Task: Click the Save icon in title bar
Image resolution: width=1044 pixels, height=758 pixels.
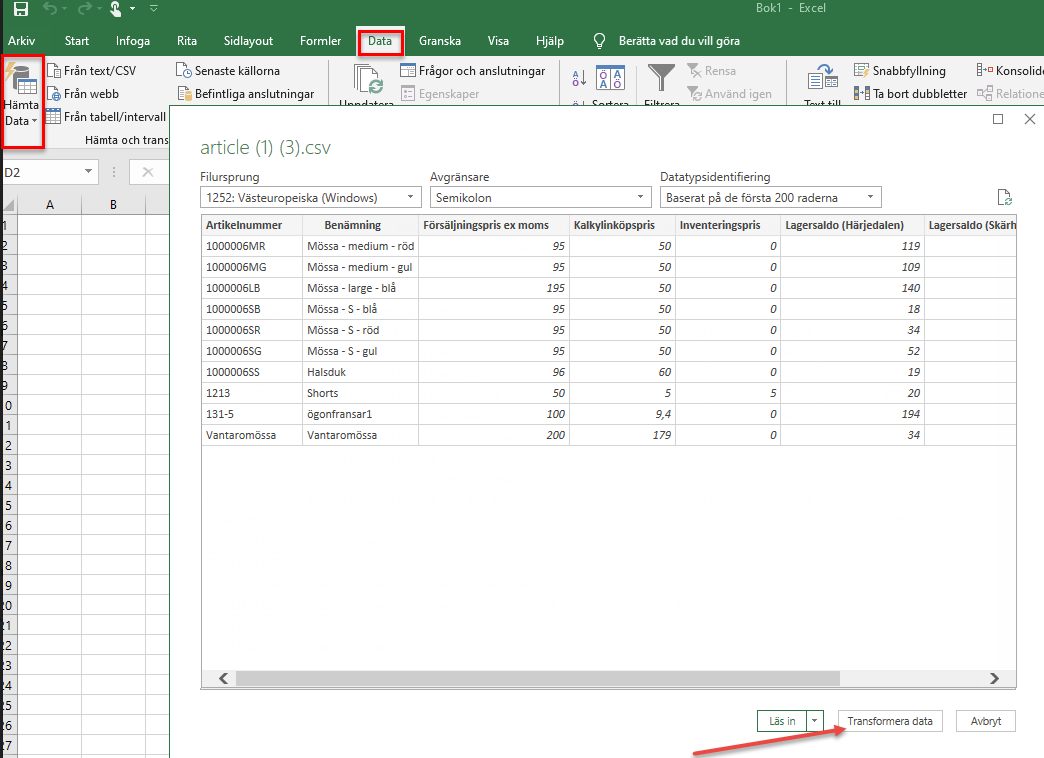Action: click(x=20, y=9)
